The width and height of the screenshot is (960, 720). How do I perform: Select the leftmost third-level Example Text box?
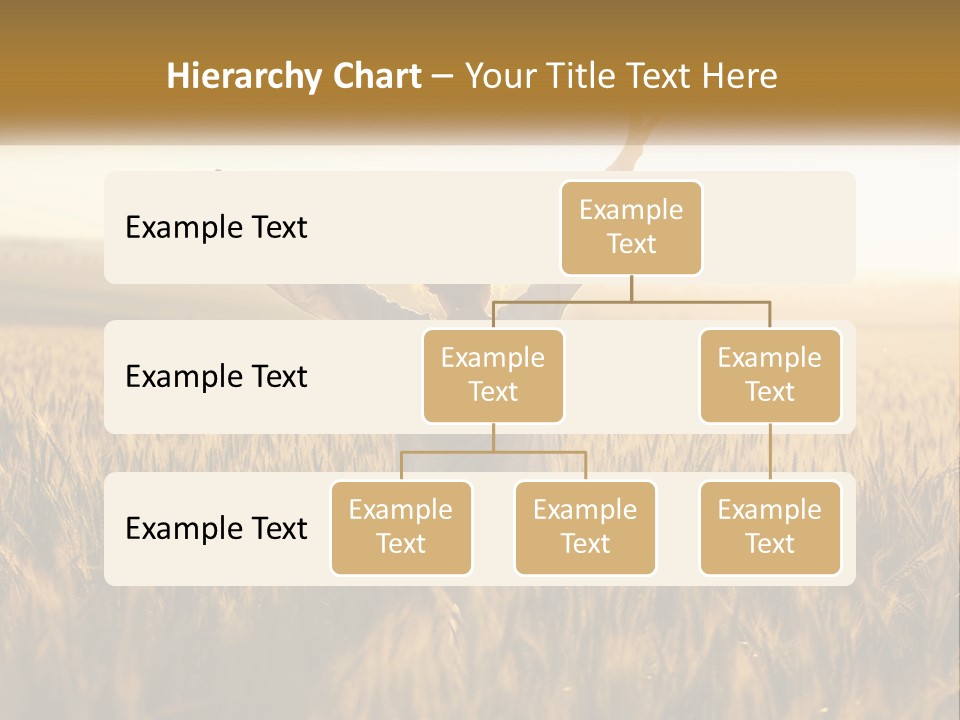401,527
